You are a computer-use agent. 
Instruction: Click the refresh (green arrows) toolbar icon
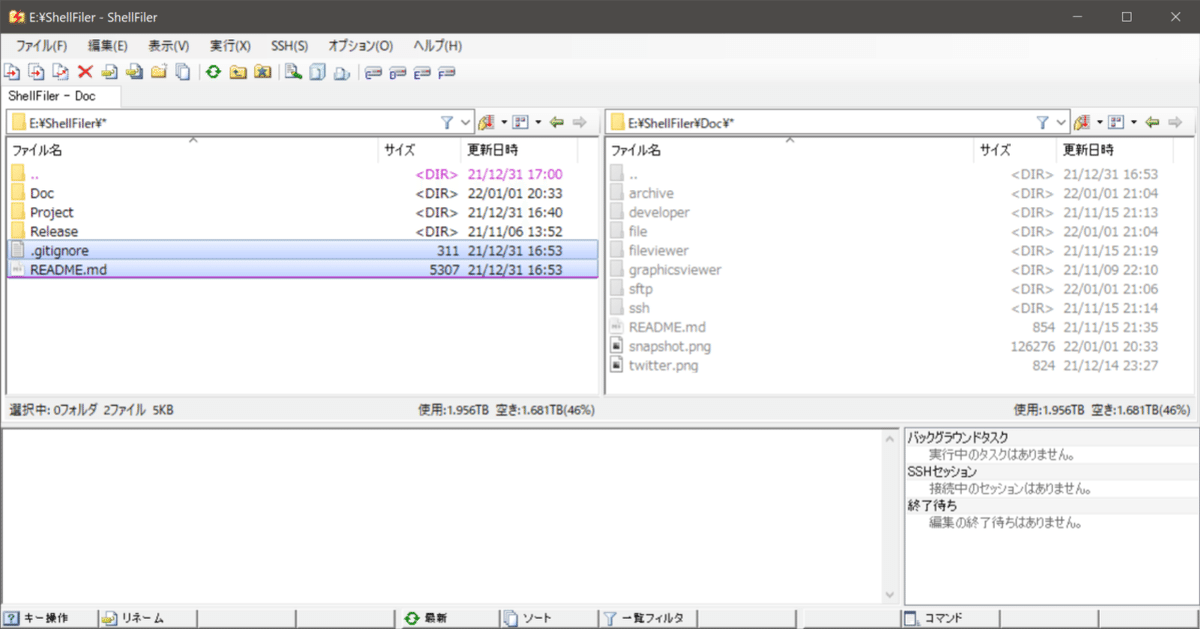pyautogui.click(x=213, y=71)
